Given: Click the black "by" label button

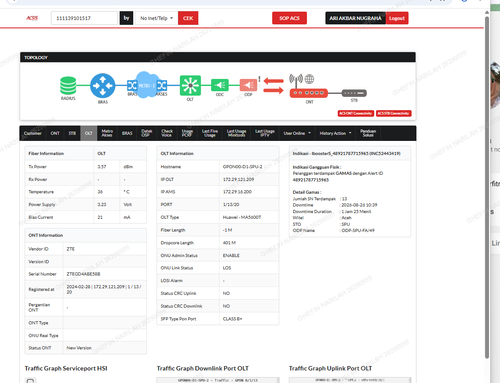Looking at the screenshot, I should tap(126, 18).
